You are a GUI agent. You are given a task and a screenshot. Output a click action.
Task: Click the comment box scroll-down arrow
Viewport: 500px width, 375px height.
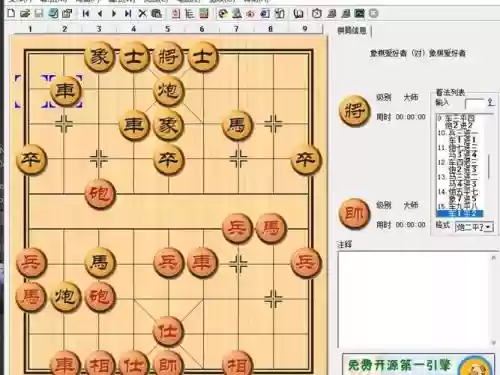[x=494, y=343]
